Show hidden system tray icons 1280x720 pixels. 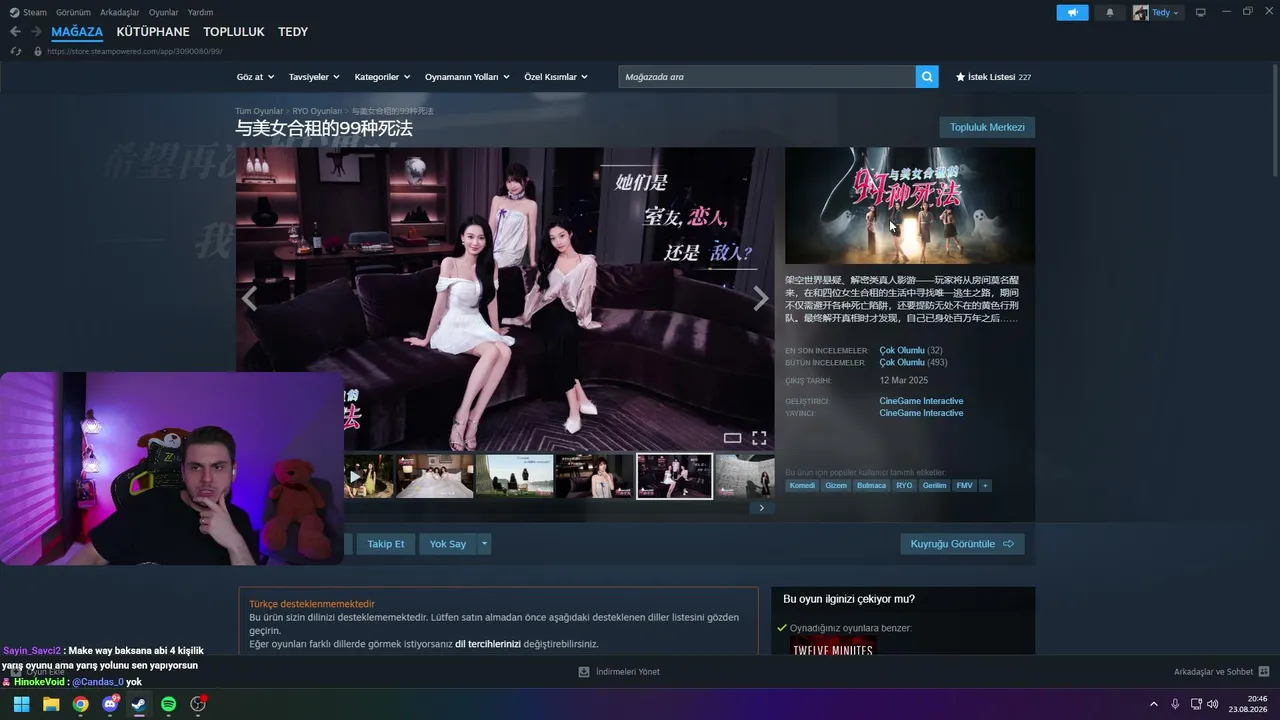tap(1154, 704)
